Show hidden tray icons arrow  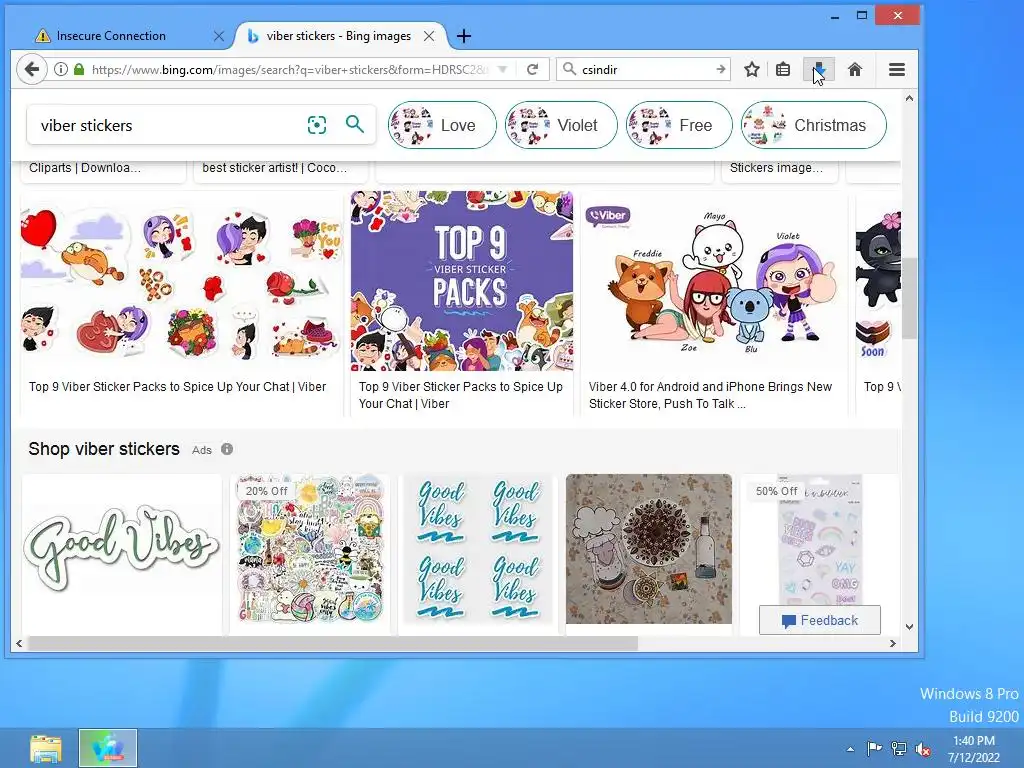[x=850, y=749]
